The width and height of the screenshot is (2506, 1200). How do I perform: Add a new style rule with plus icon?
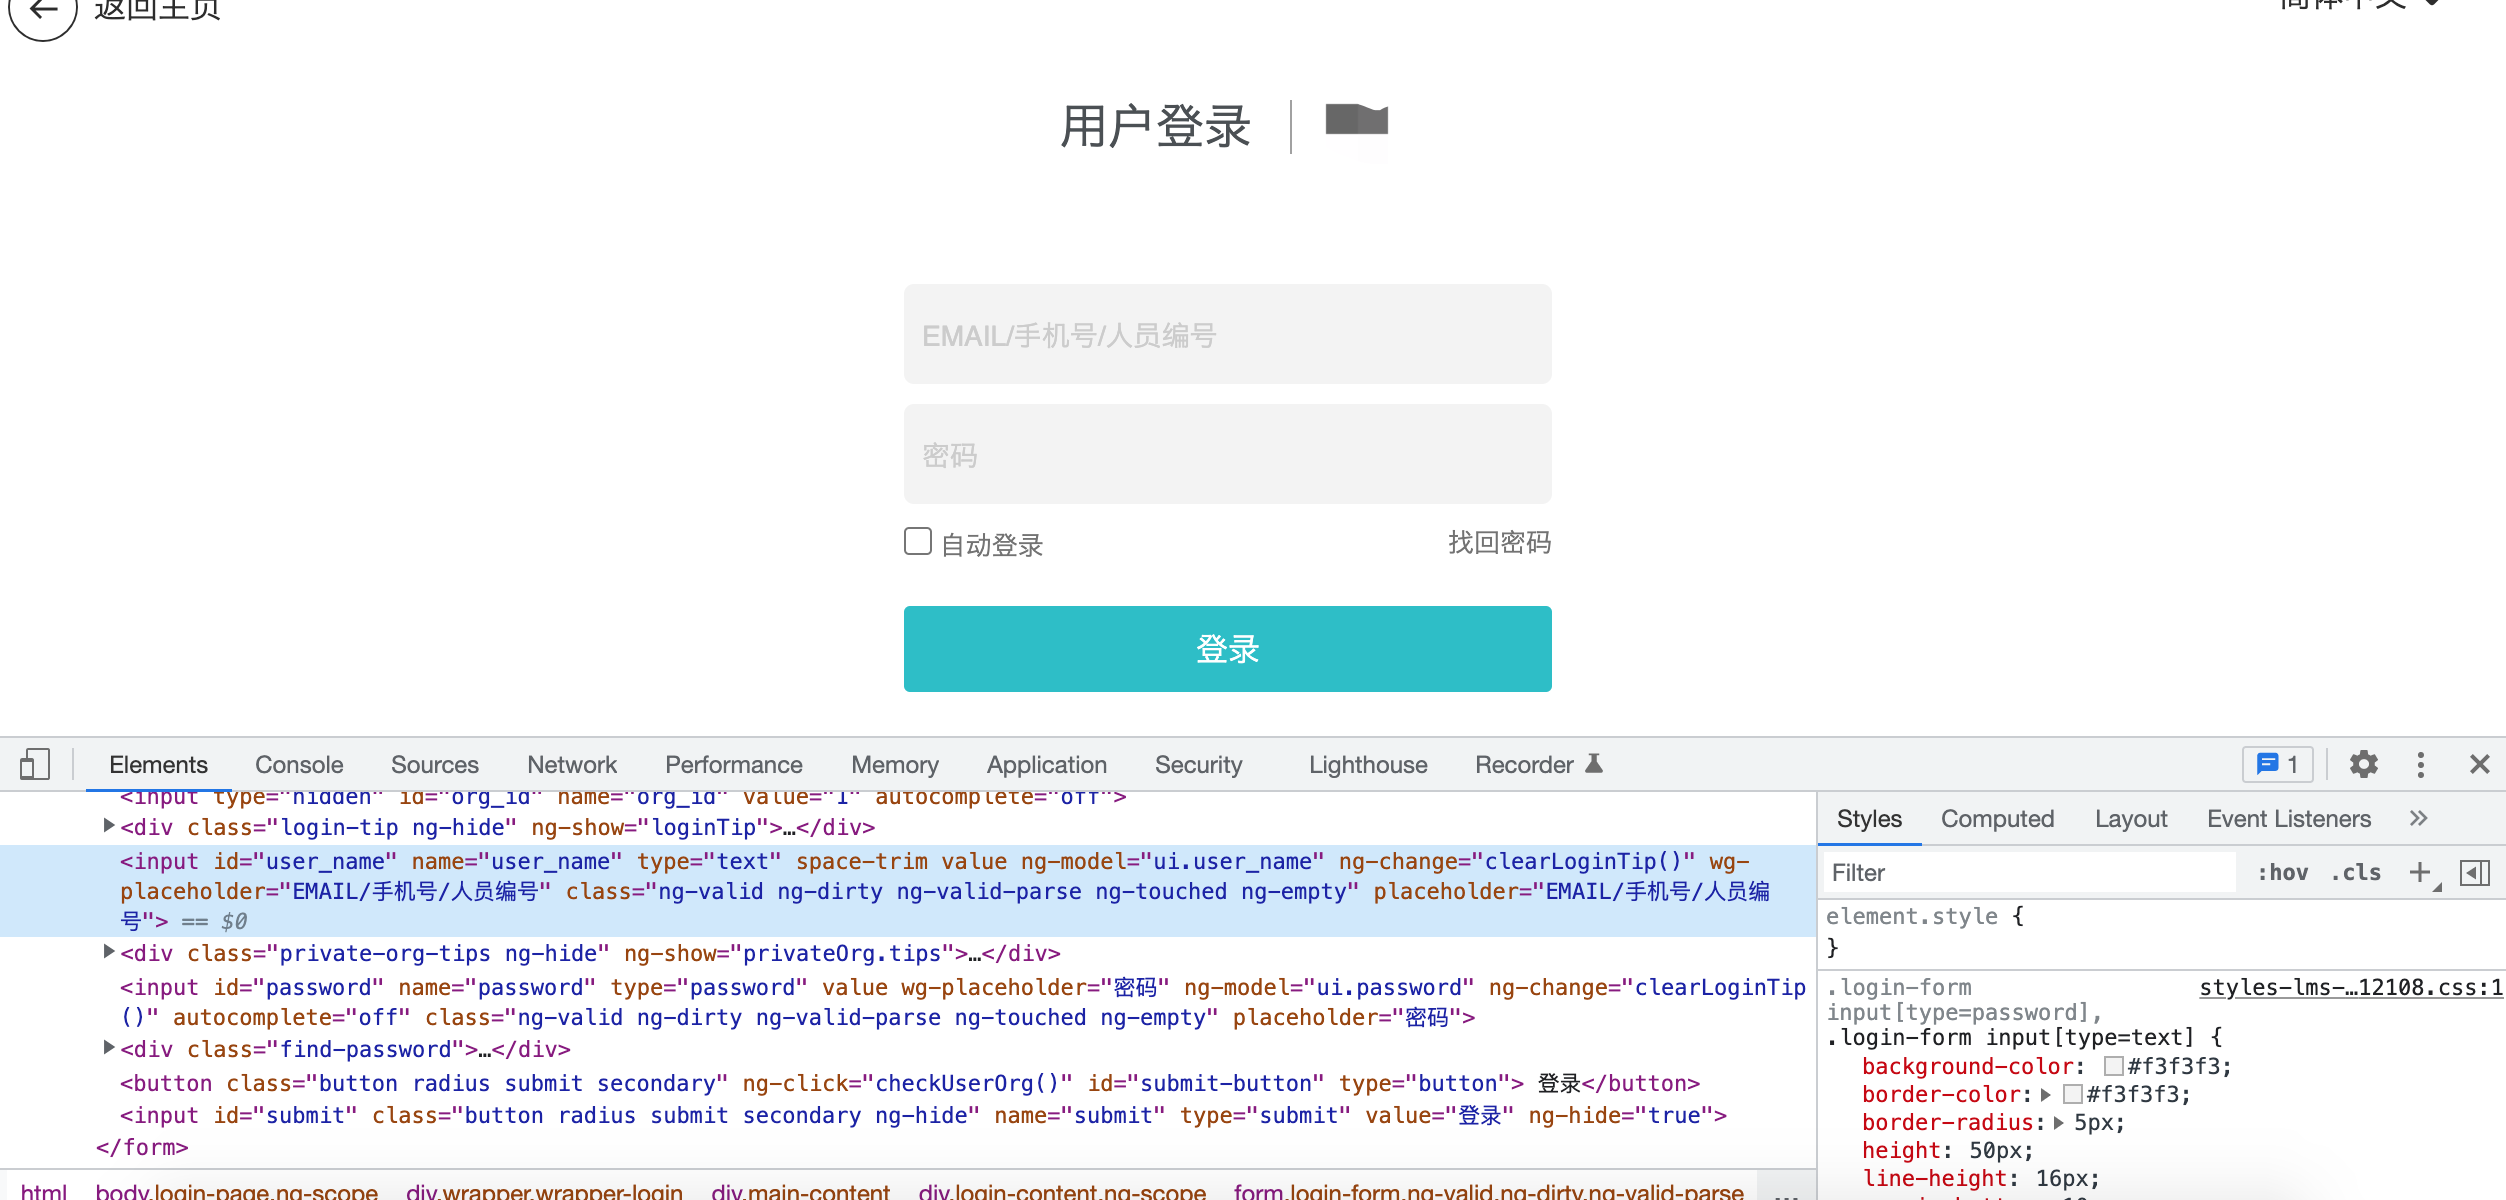tap(2420, 873)
